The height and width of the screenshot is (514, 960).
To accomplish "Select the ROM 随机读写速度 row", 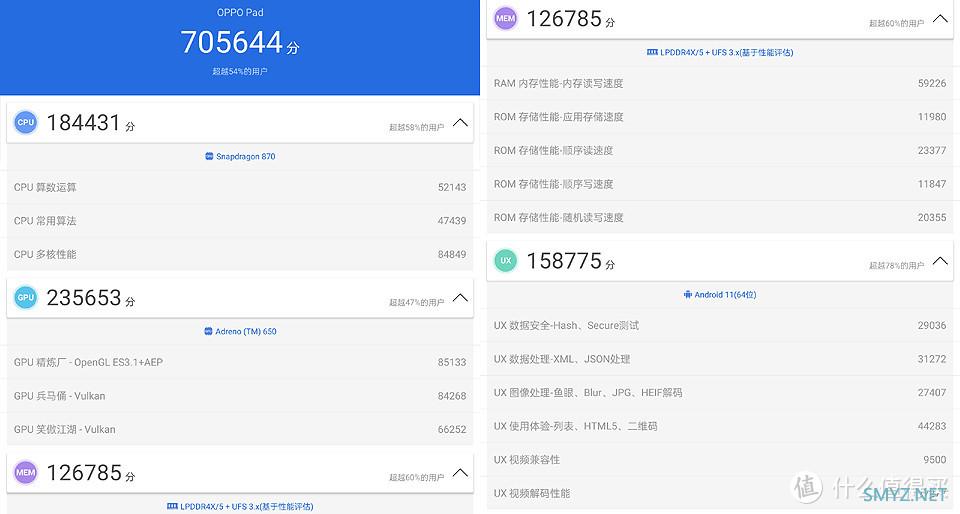I will (720, 218).
